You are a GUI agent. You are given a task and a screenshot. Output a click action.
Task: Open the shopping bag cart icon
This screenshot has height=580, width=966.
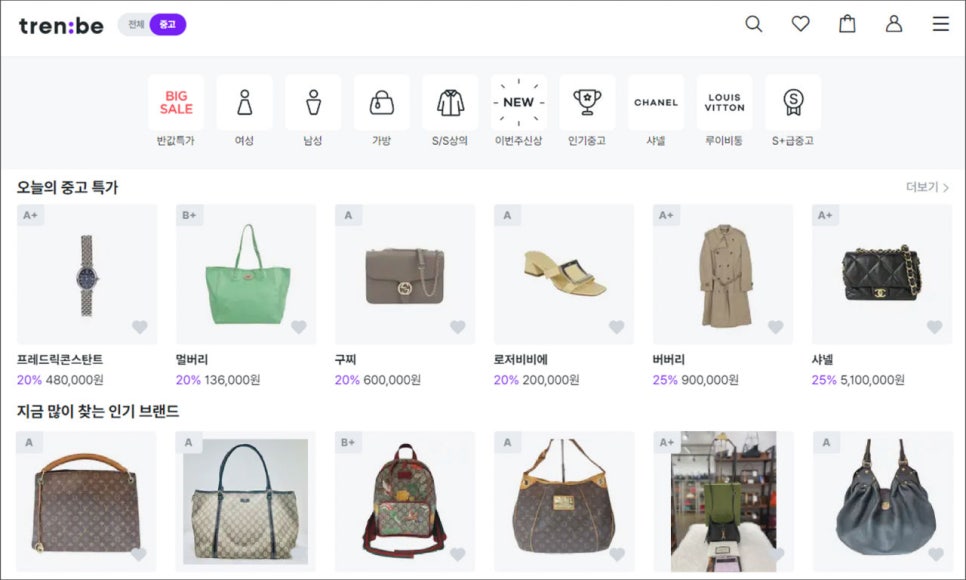click(x=847, y=24)
